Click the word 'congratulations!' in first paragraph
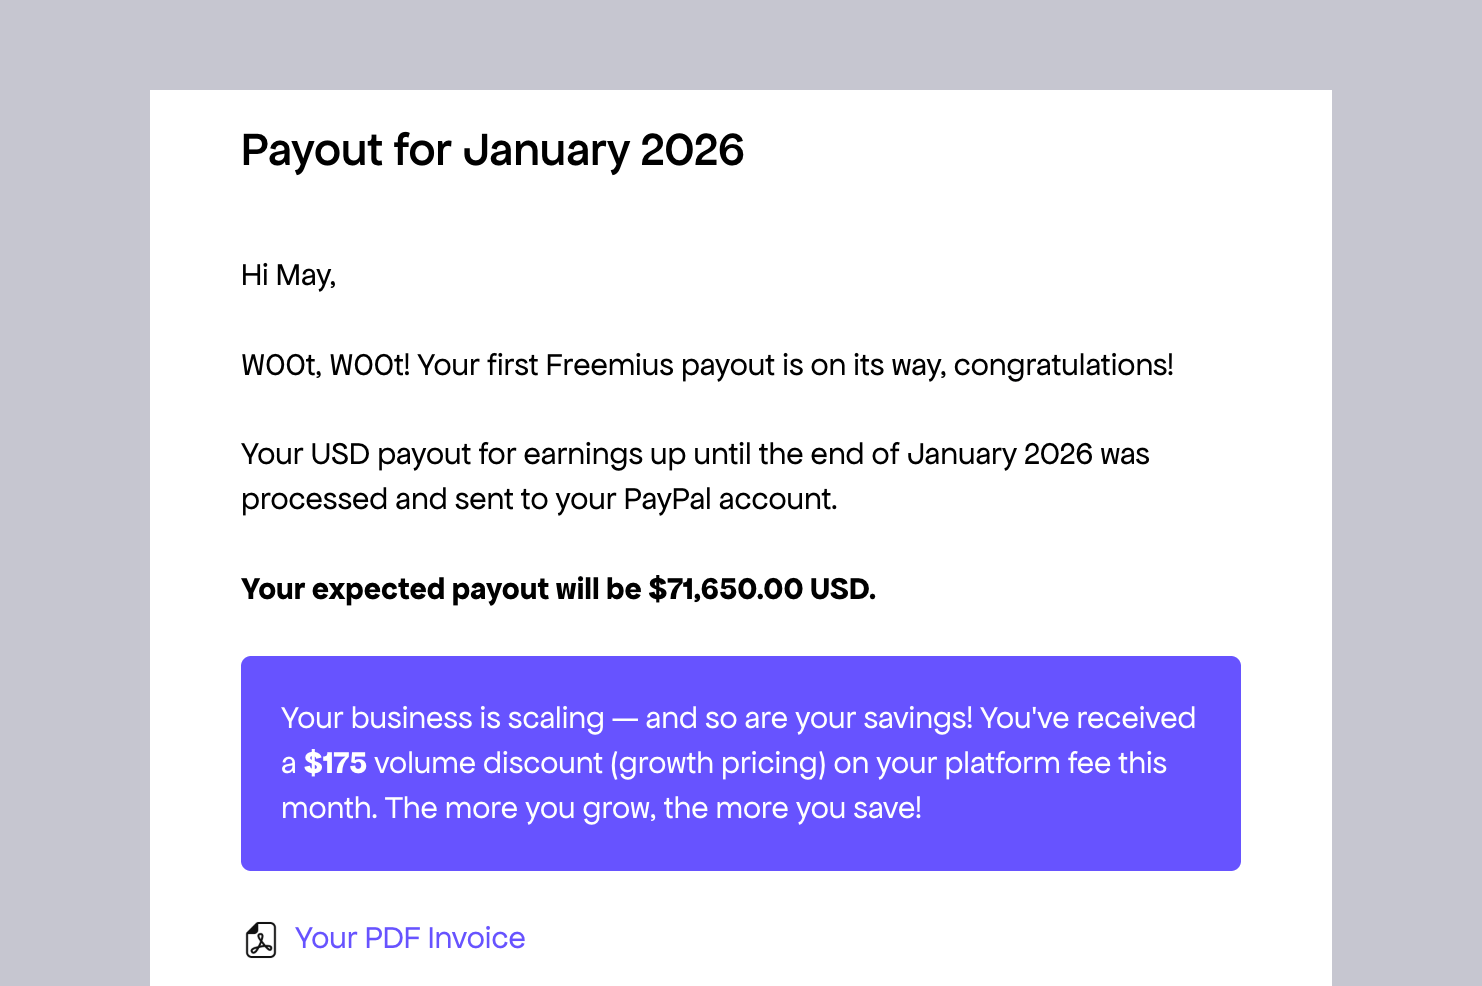Image resolution: width=1482 pixels, height=986 pixels. point(1062,365)
